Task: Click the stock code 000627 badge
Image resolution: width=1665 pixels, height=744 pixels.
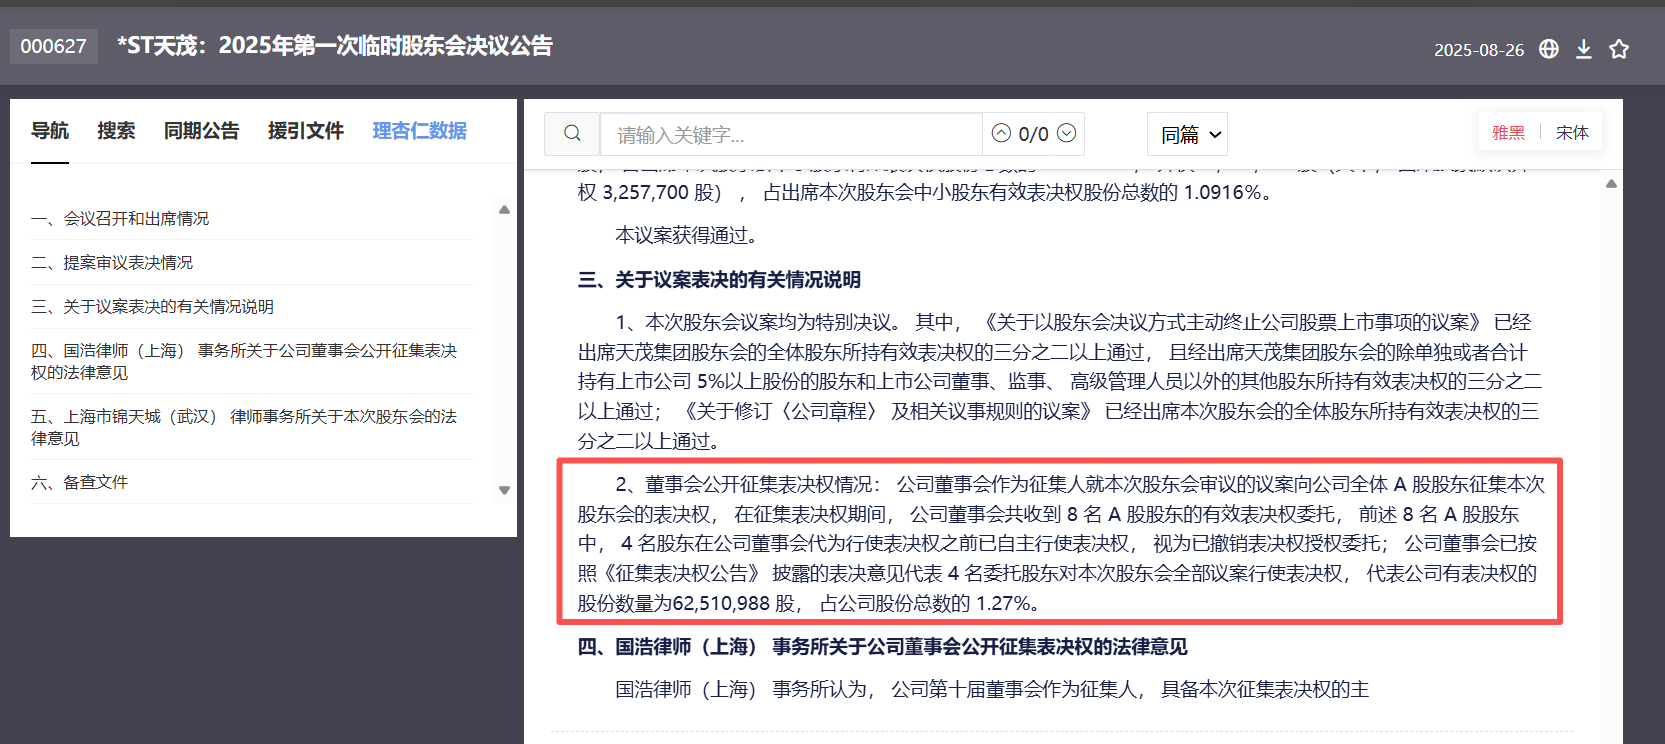Action: [54, 46]
